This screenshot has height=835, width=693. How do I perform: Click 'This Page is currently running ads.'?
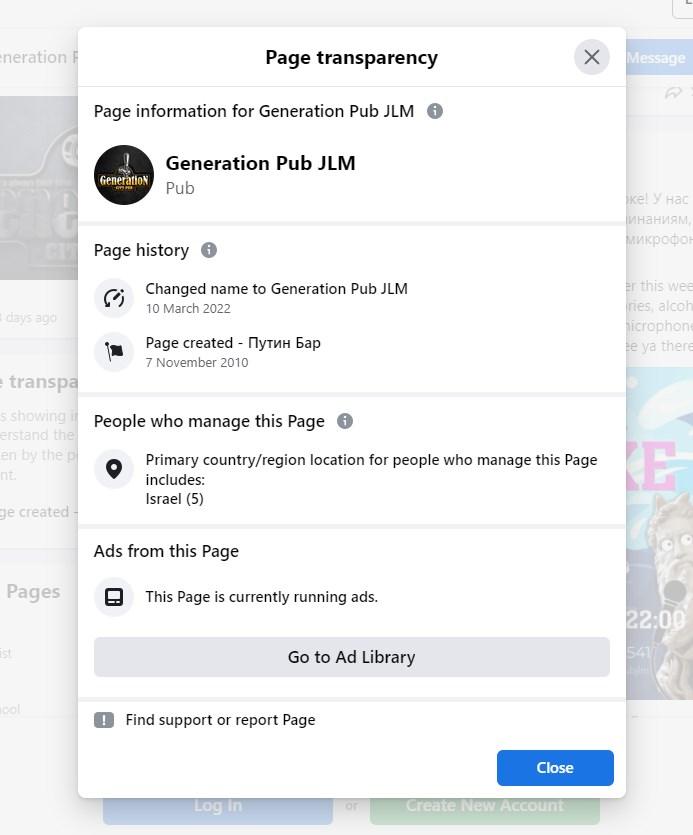(x=262, y=596)
